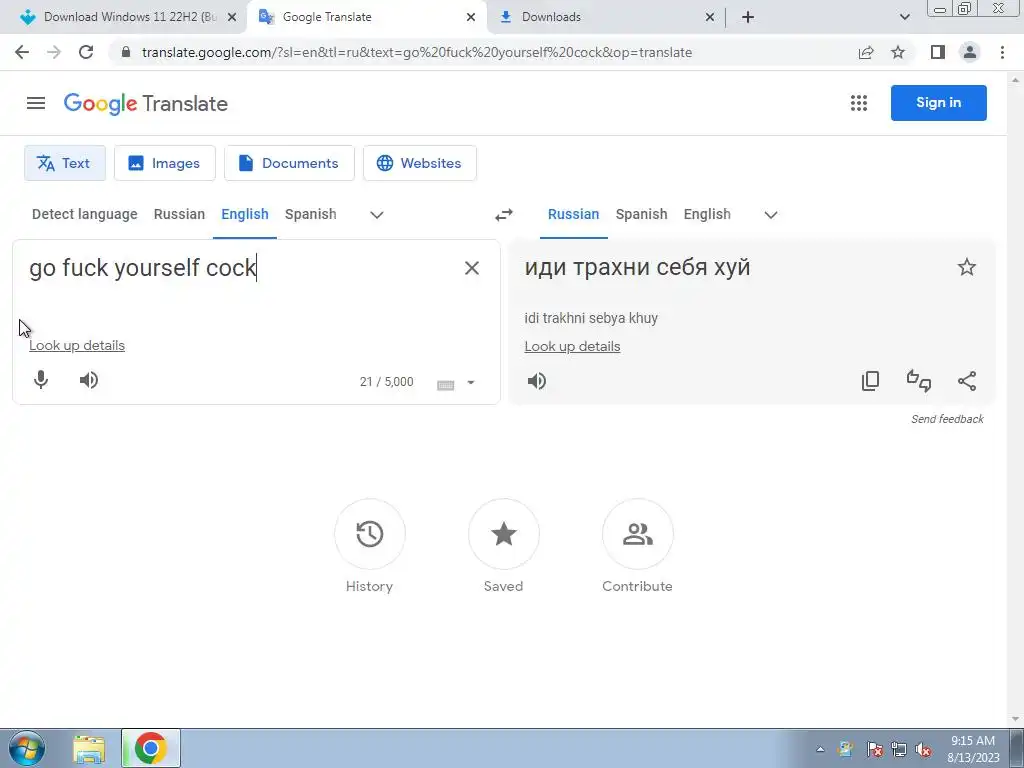Expand the target languages list
Viewport: 1024px width, 768px height.
pos(771,215)
